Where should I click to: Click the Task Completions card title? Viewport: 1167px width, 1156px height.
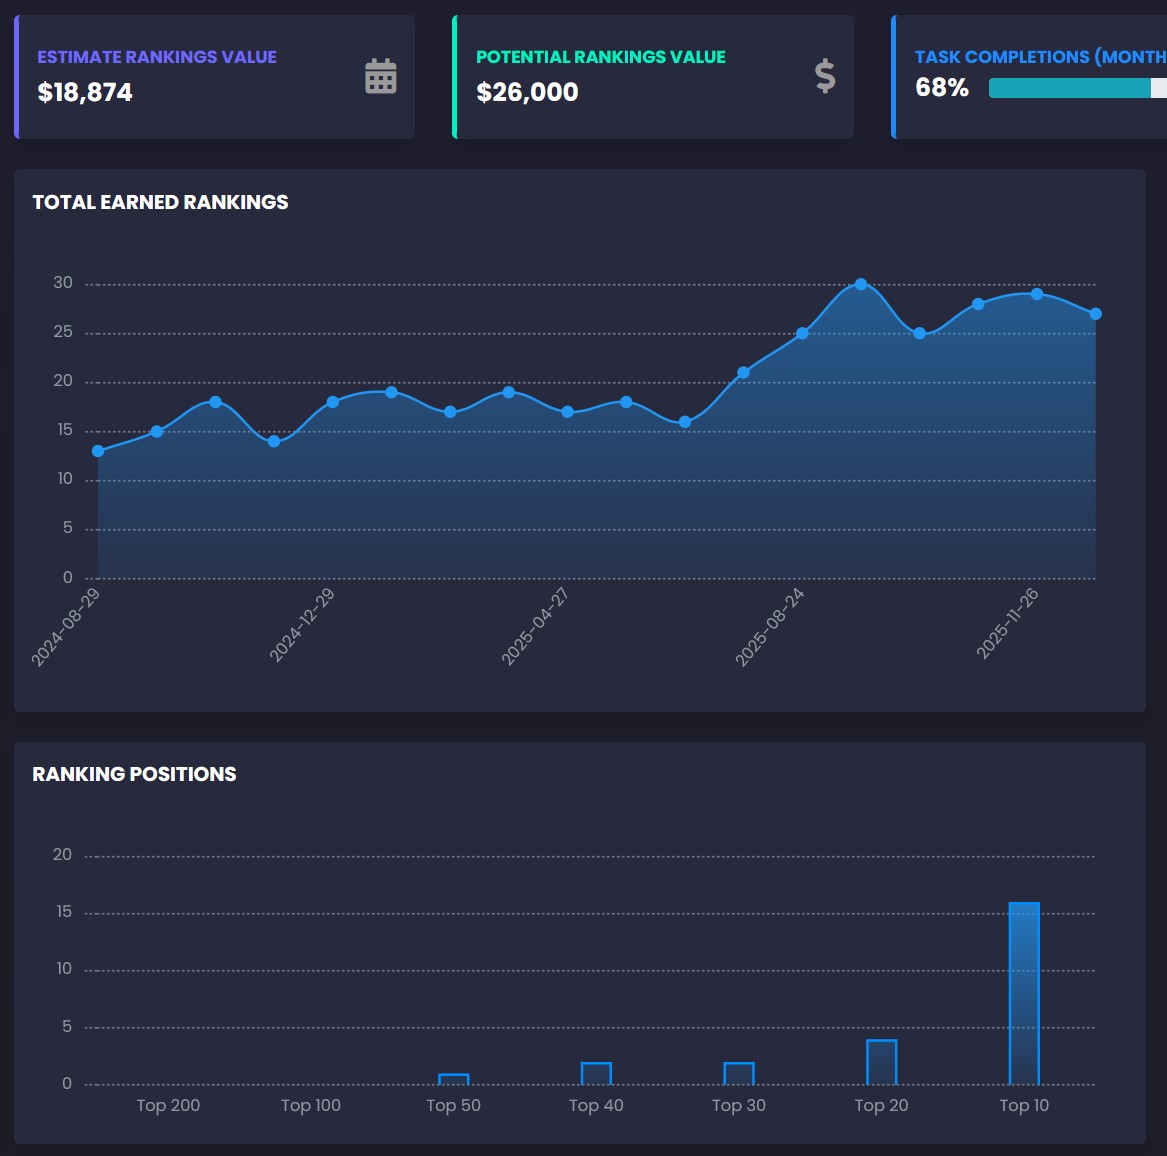click(1040, 57)
